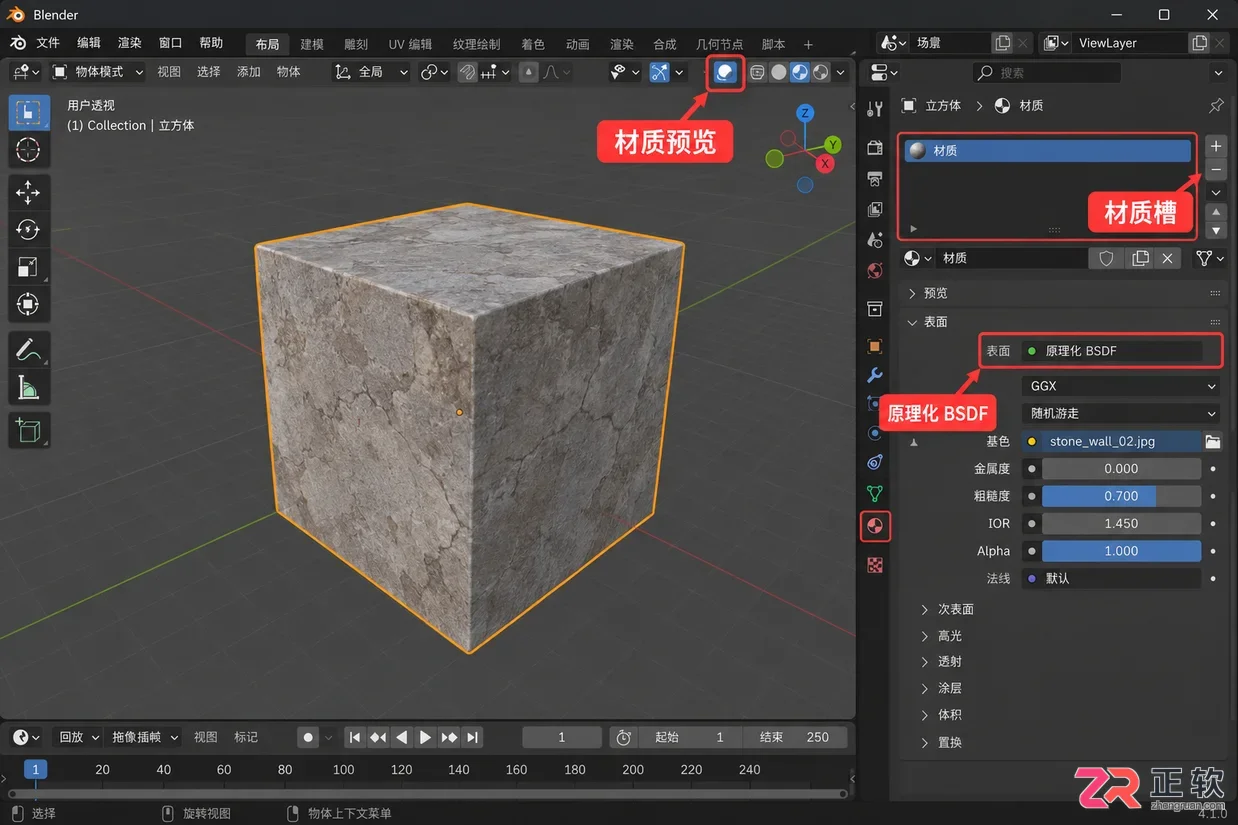1238x825 pixels.
Task: Select the Move tool
Action: tap(29, 192)
